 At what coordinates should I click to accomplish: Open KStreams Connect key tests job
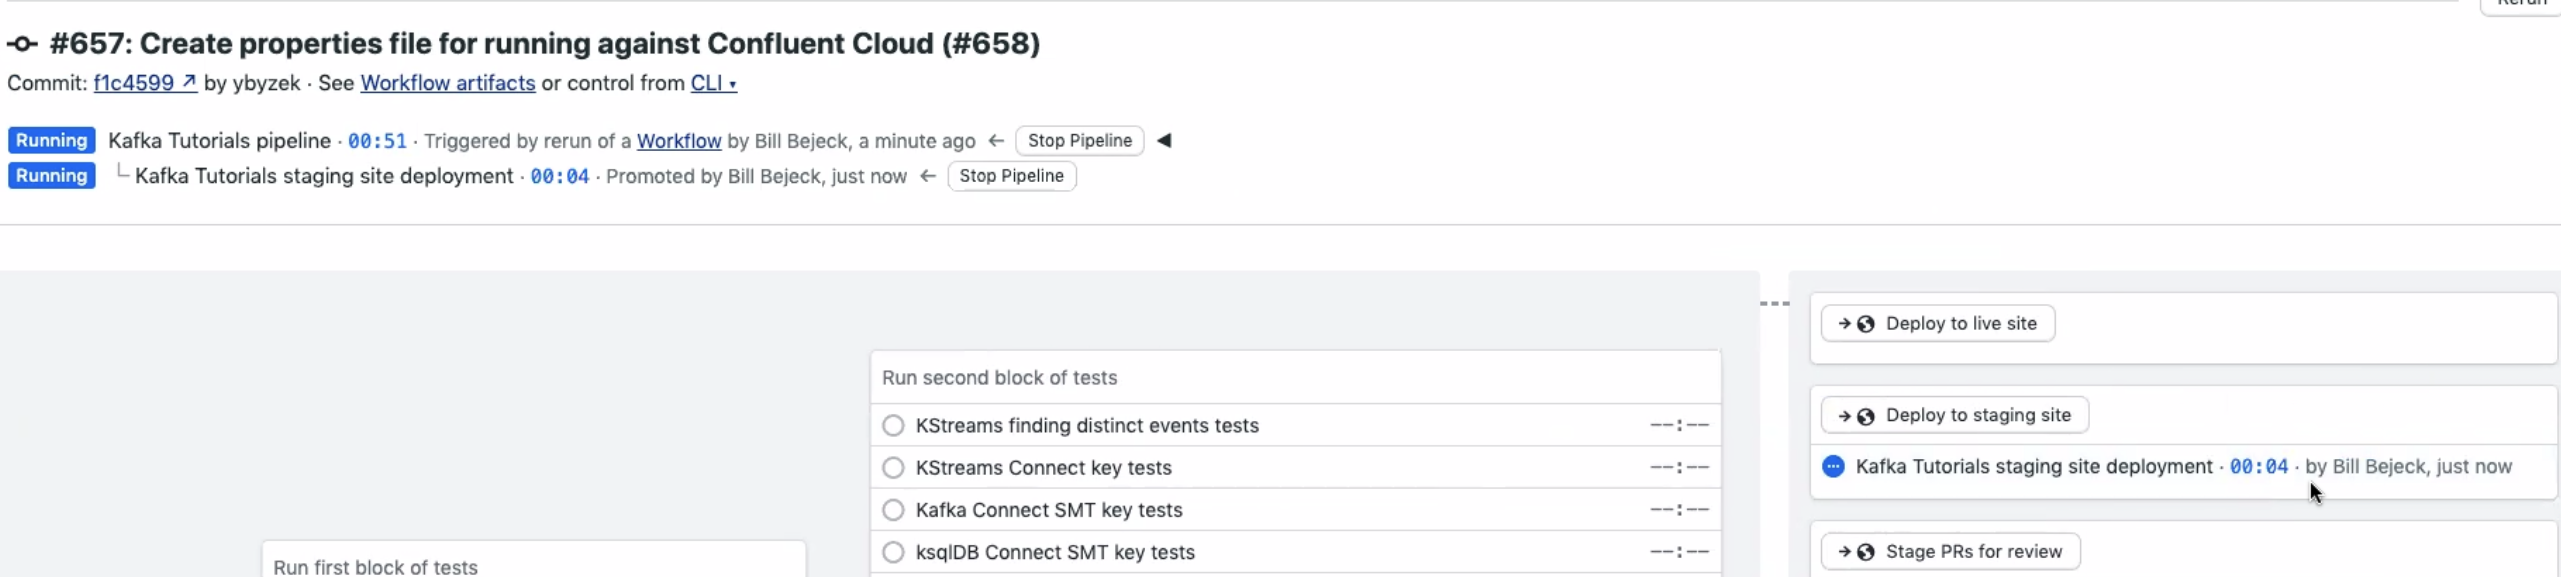tap(1295, 467)
